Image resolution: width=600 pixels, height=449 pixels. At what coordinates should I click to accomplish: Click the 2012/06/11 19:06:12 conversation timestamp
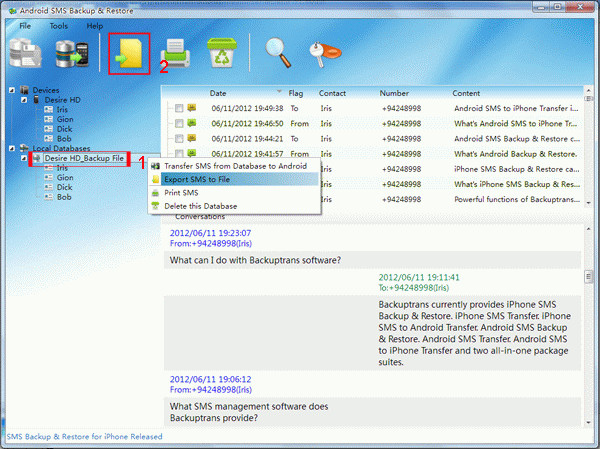[x=210, y=379]
